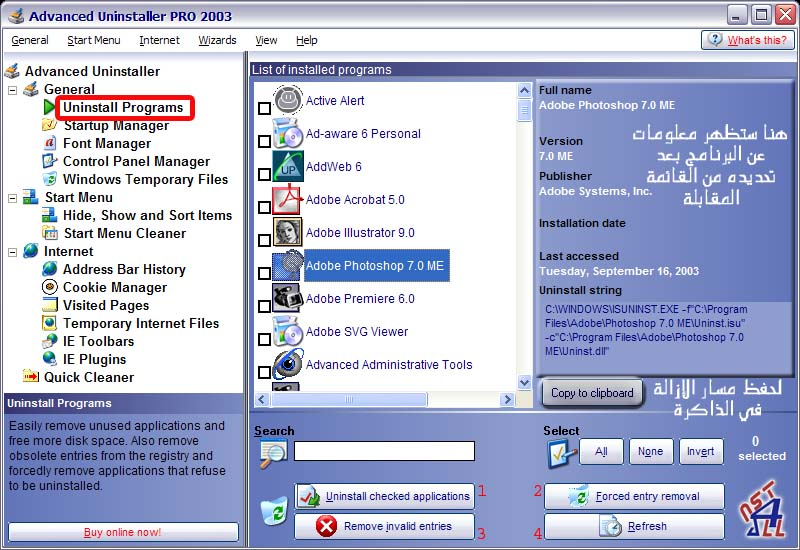Click the IE Plugins icon

click(49, 359)
